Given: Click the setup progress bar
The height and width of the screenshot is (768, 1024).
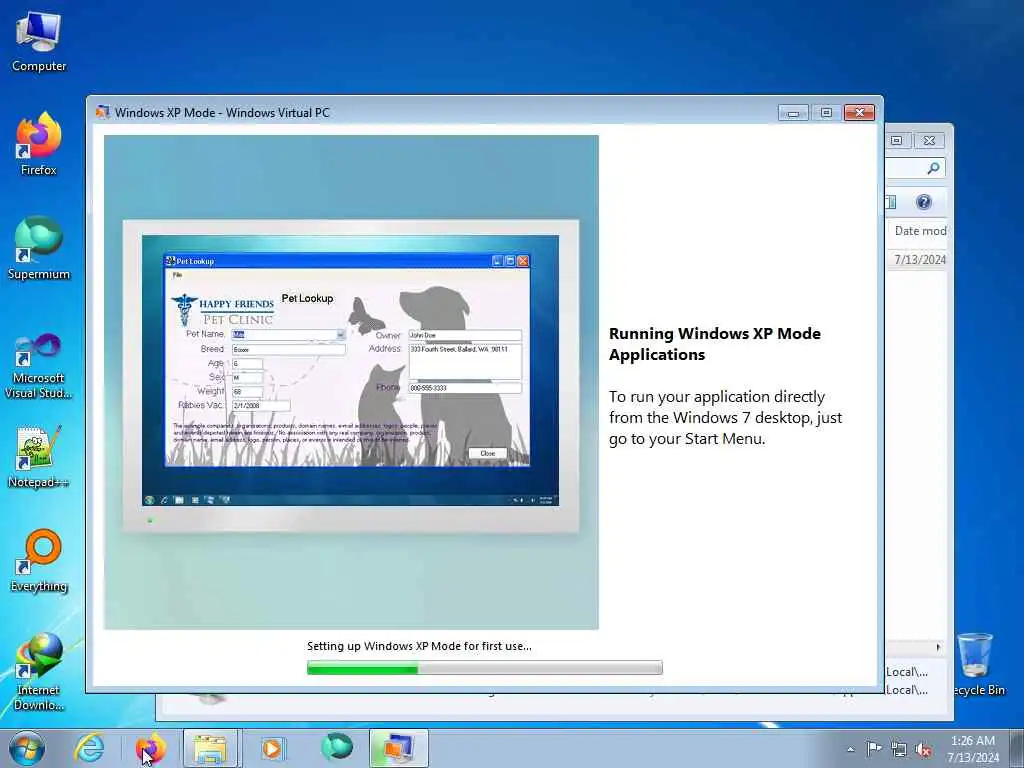Looking at the screenshot, I should click(485, 667).
